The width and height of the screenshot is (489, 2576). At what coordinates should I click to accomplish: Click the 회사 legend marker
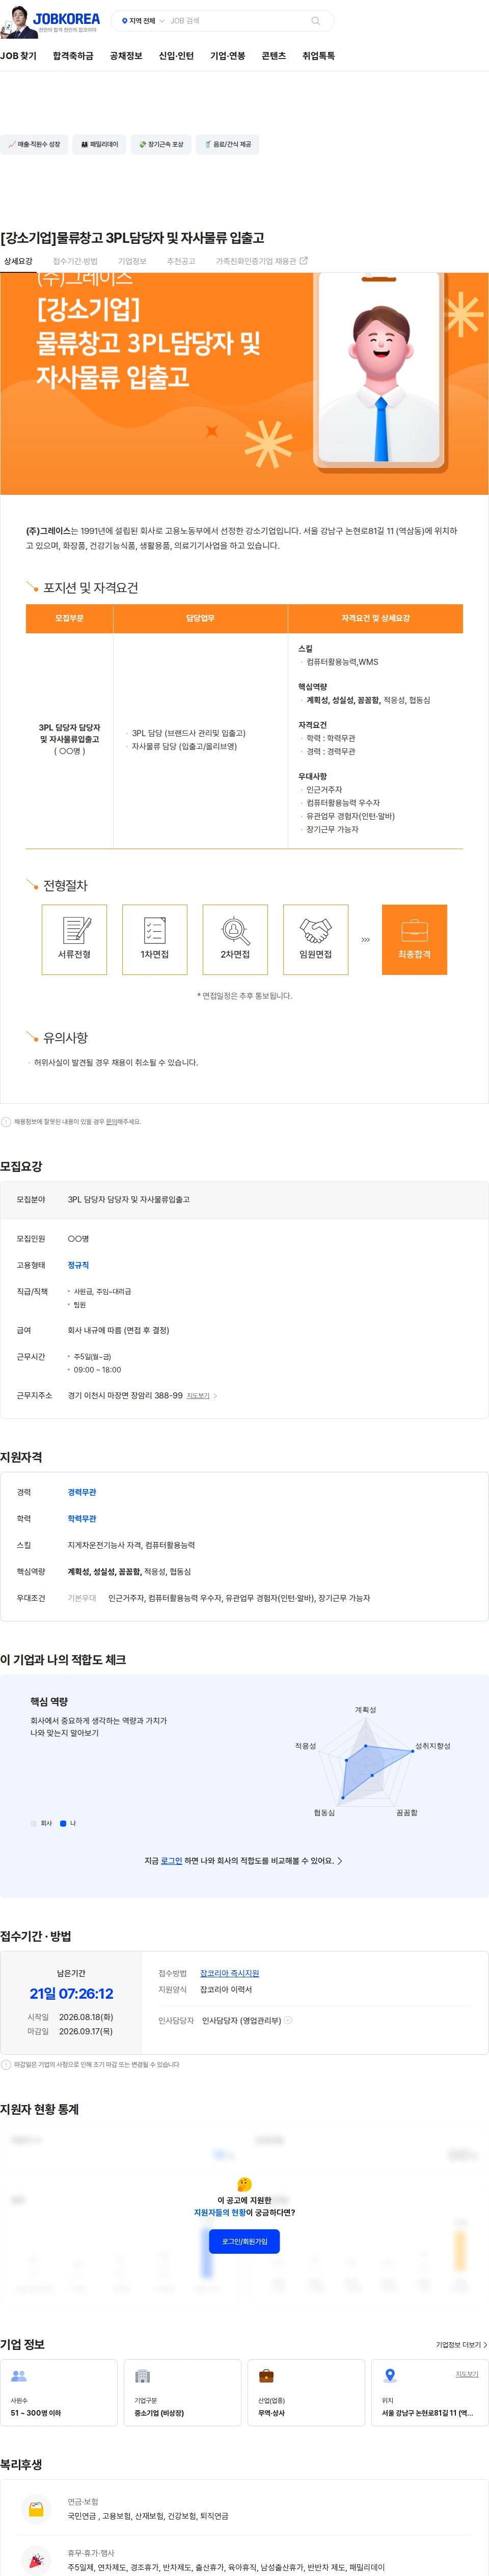33,1823
